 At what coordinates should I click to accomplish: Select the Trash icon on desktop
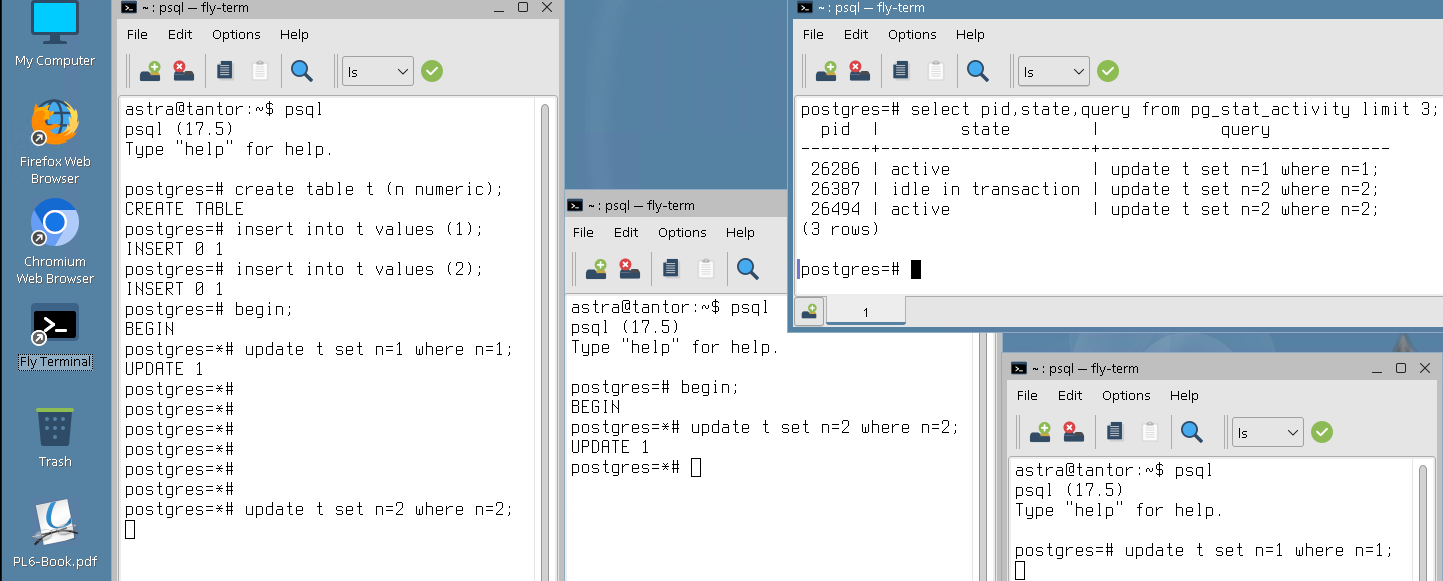tap(55, 428)
